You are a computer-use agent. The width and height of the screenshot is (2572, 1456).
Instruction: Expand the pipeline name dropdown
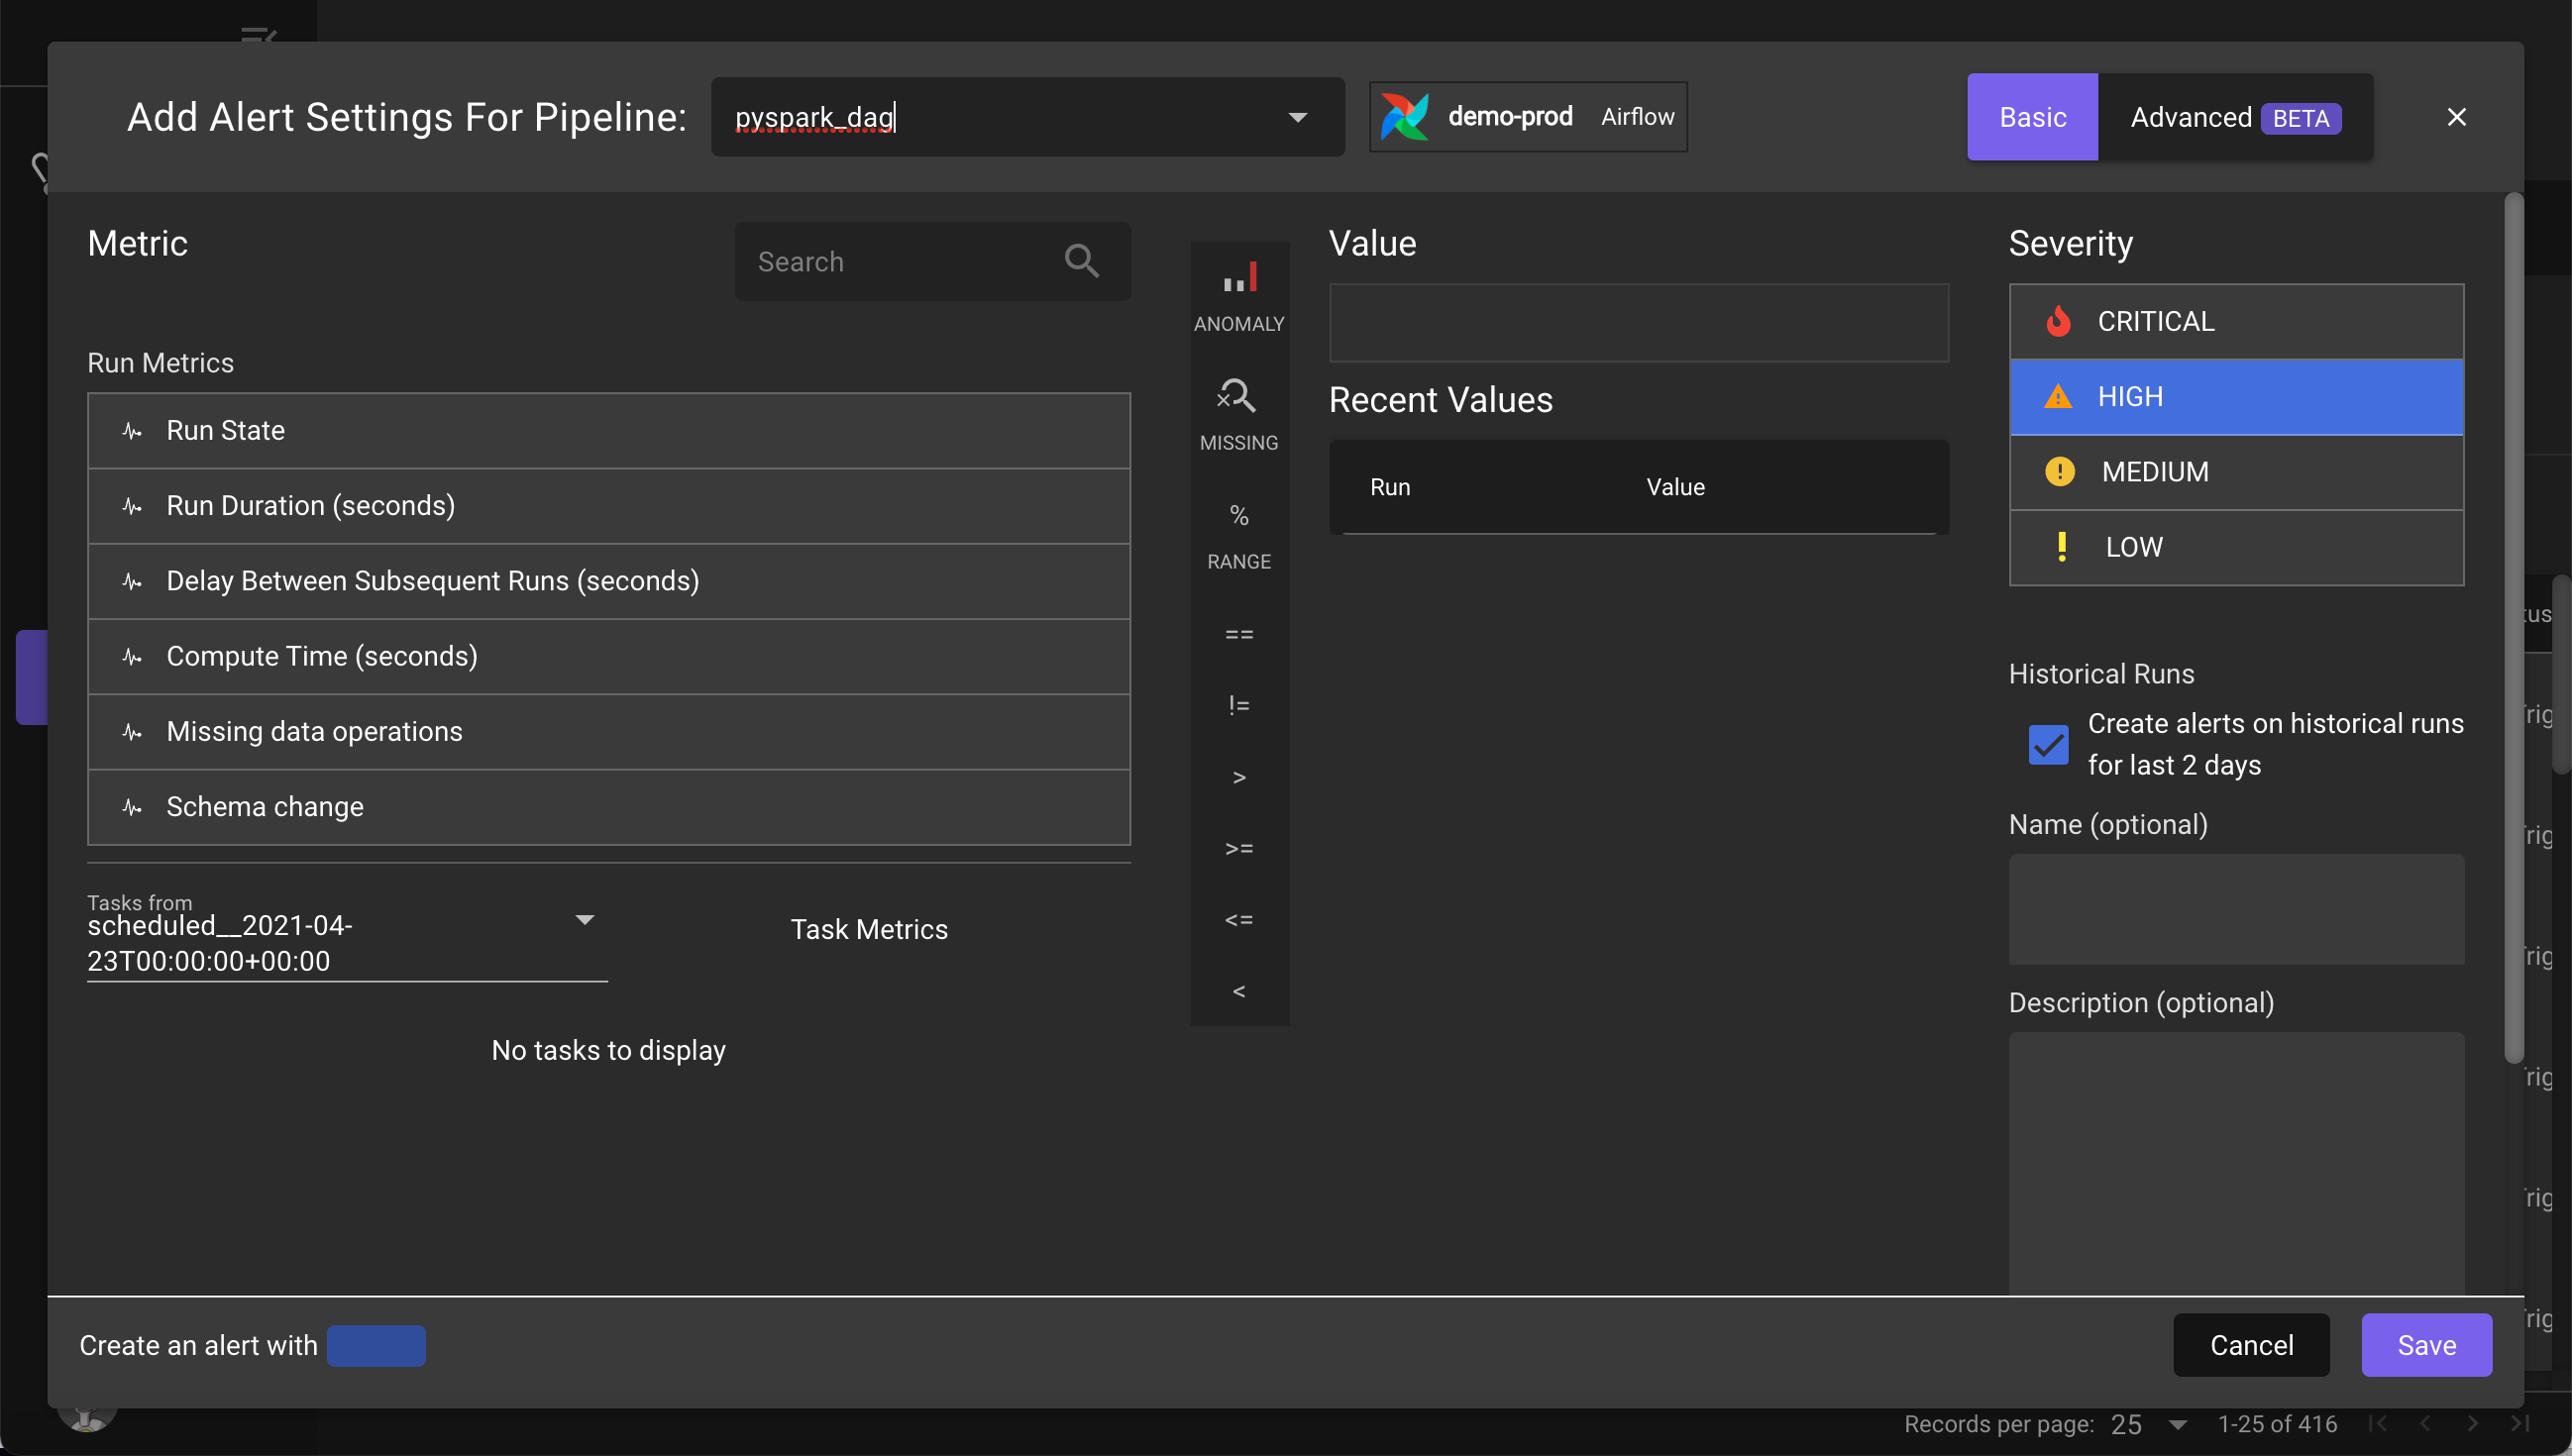tap(1297, 118)
